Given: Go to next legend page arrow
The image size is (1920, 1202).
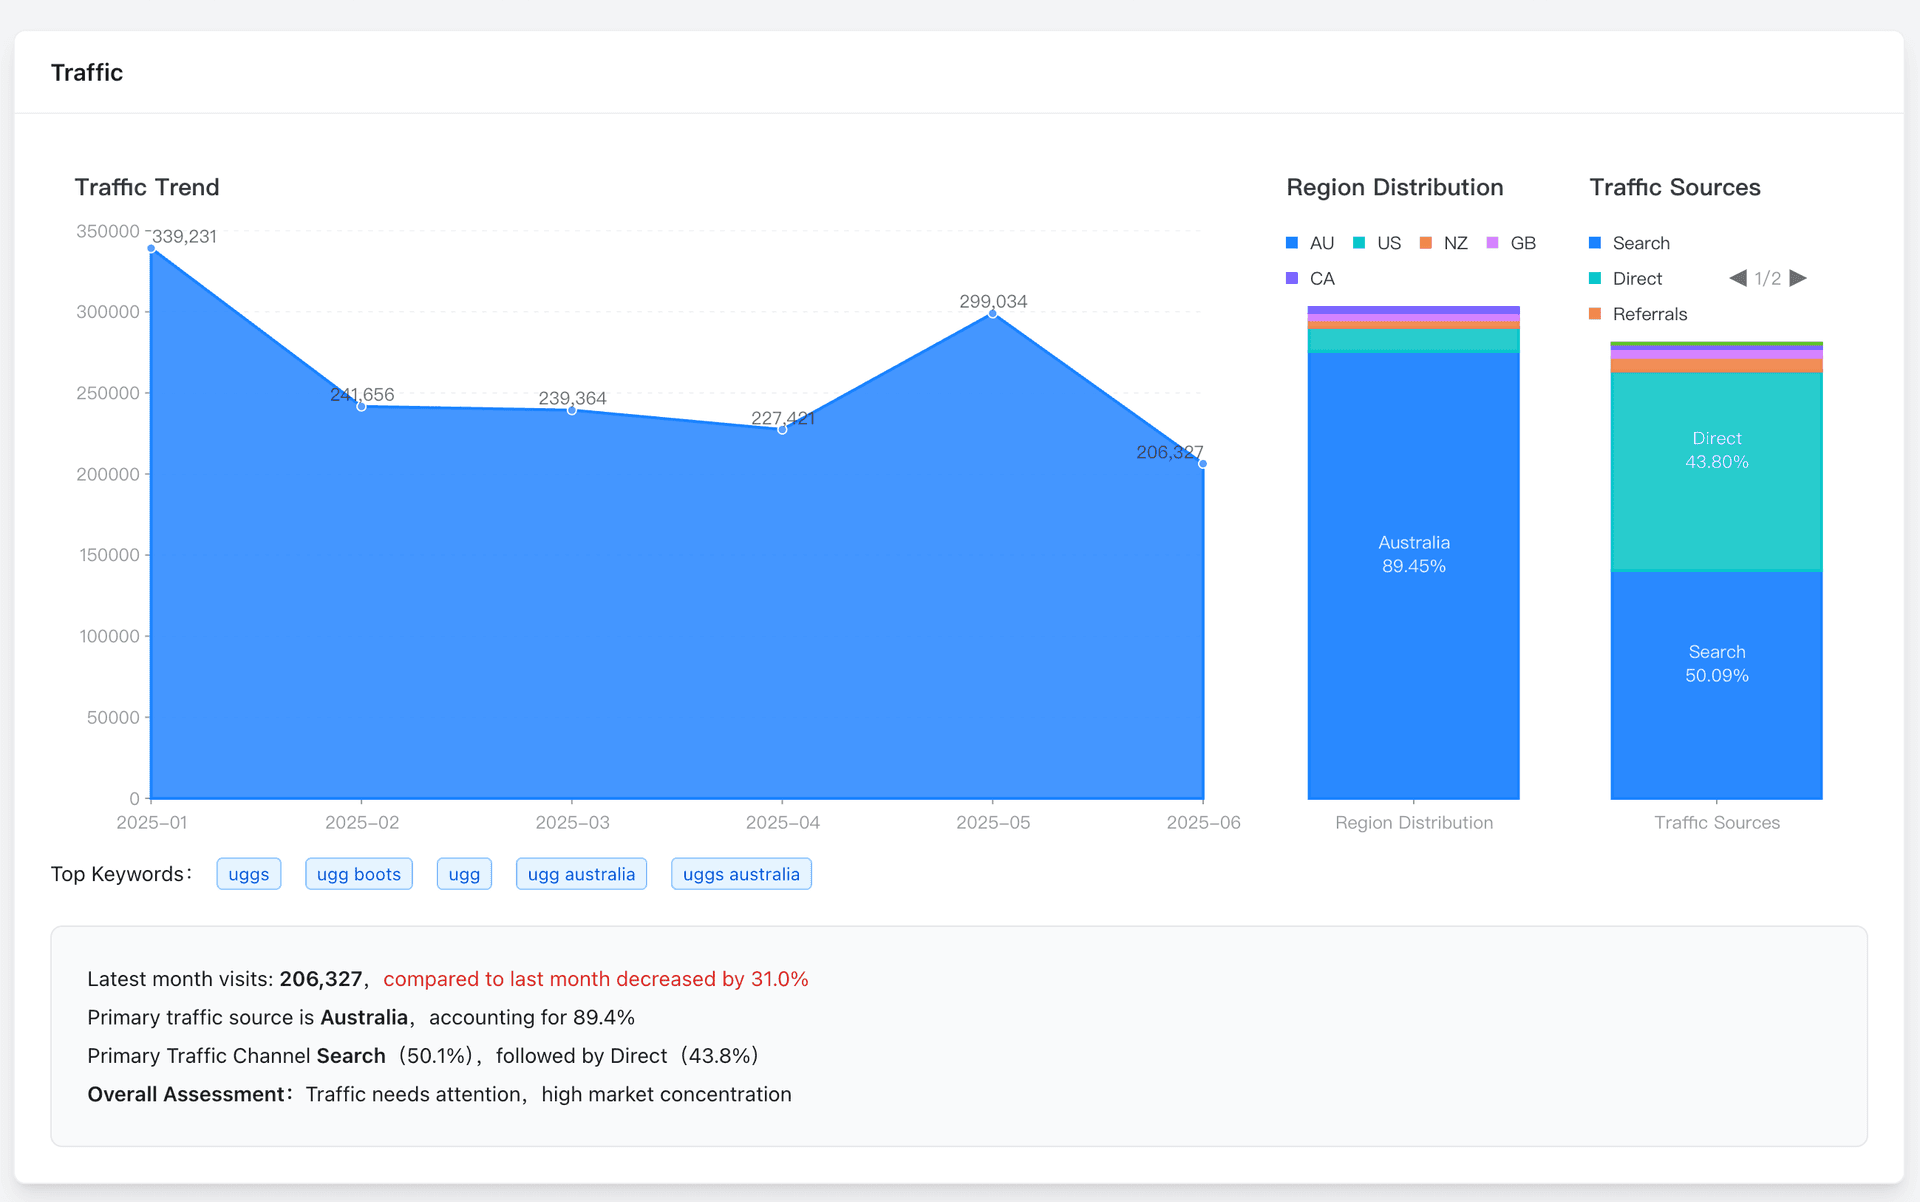Looking at the screenshot, I should coord(1798,278).
